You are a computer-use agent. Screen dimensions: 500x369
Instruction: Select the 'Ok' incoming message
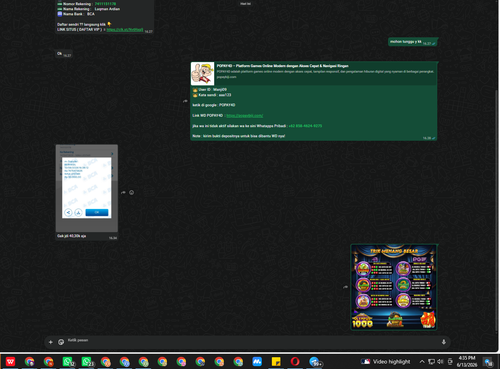59,53
